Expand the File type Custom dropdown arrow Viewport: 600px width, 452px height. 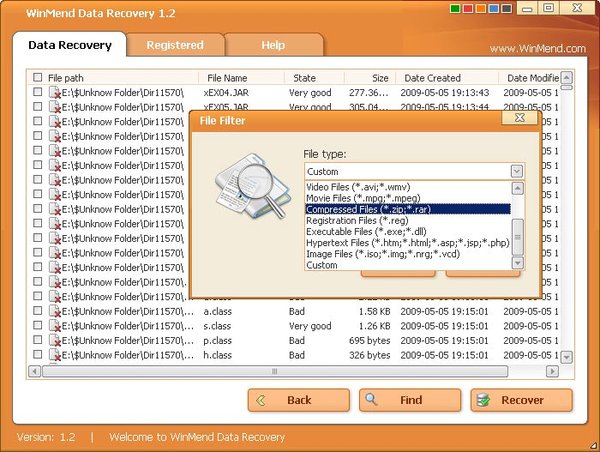click(x=517, y=171)
